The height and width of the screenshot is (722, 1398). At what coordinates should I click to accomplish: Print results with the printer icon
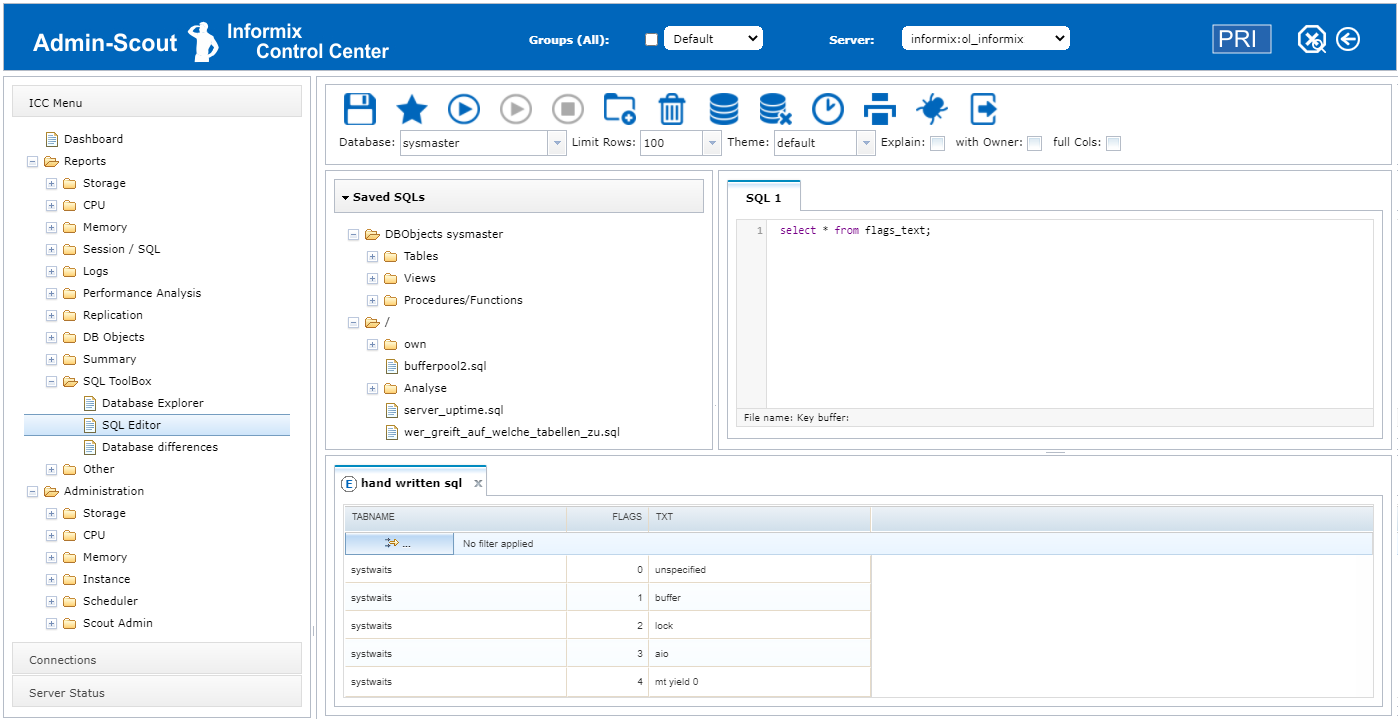[879, 109]
